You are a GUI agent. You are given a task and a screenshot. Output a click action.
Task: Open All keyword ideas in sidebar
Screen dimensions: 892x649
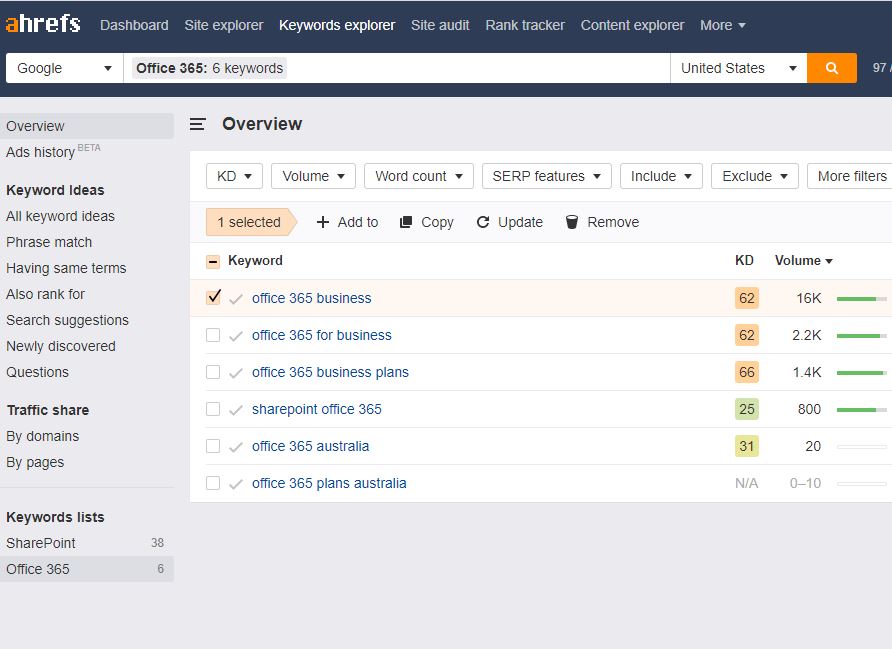click(60, 216)
